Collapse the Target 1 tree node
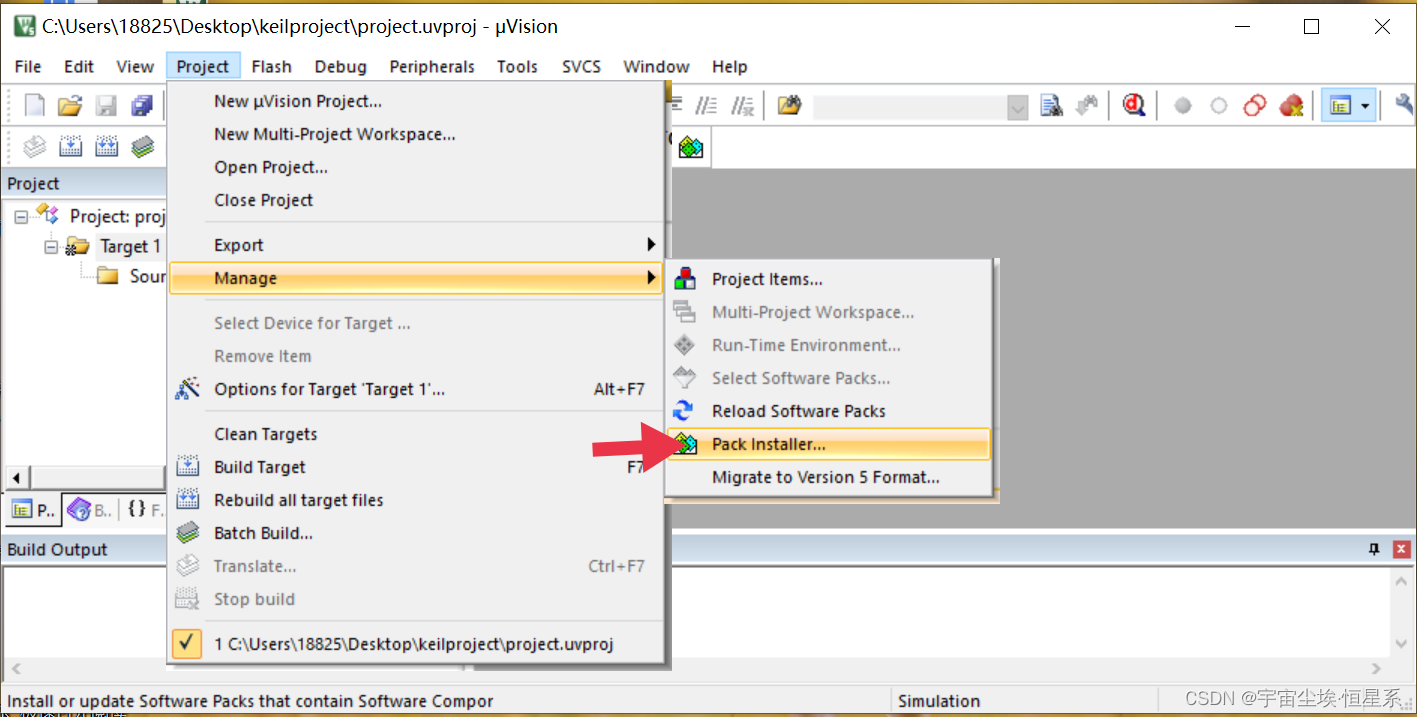1417x717 pixels. (51, 247)
